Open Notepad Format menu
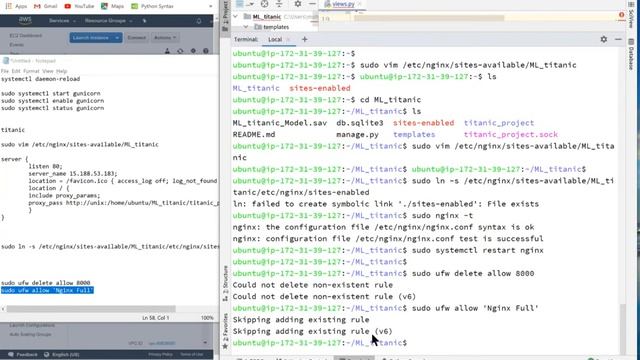Viewport: 640px width, 360px height. click(x=31, y=71)
